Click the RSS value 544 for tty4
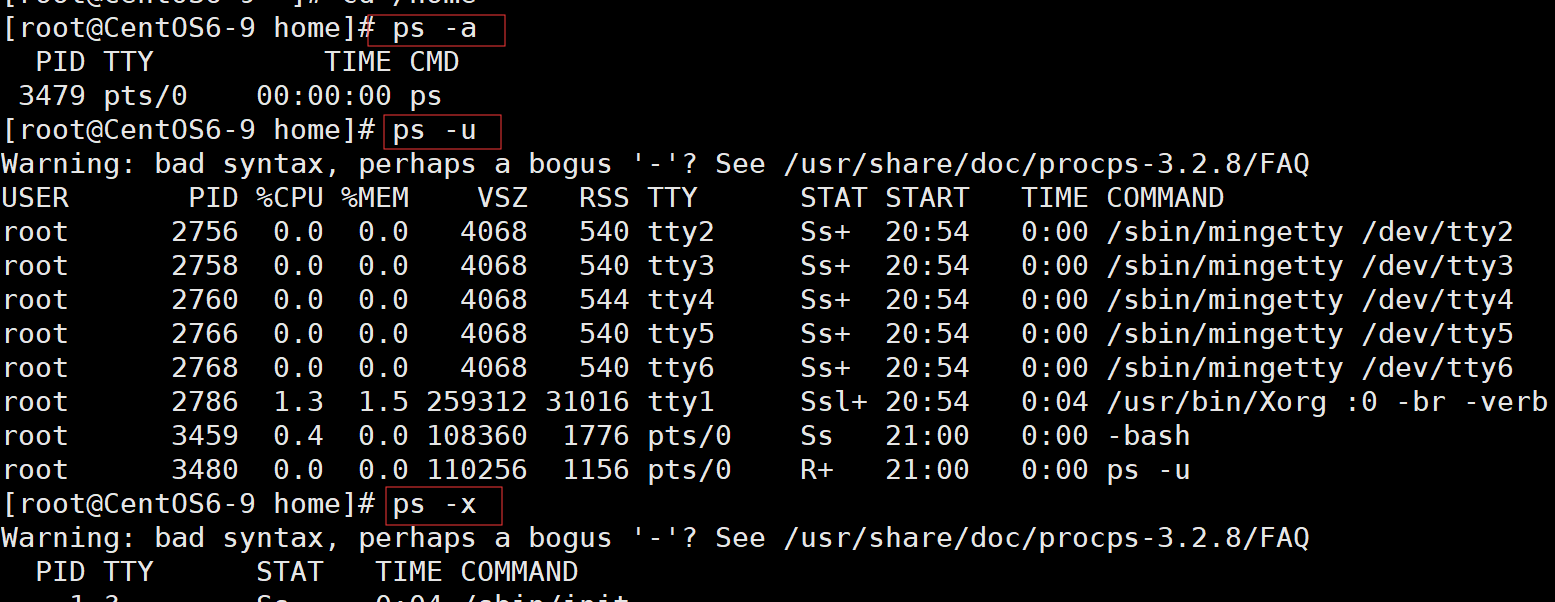Image resolution: width=1555 pixels, height=602 pixels. [x=603, y=300]
